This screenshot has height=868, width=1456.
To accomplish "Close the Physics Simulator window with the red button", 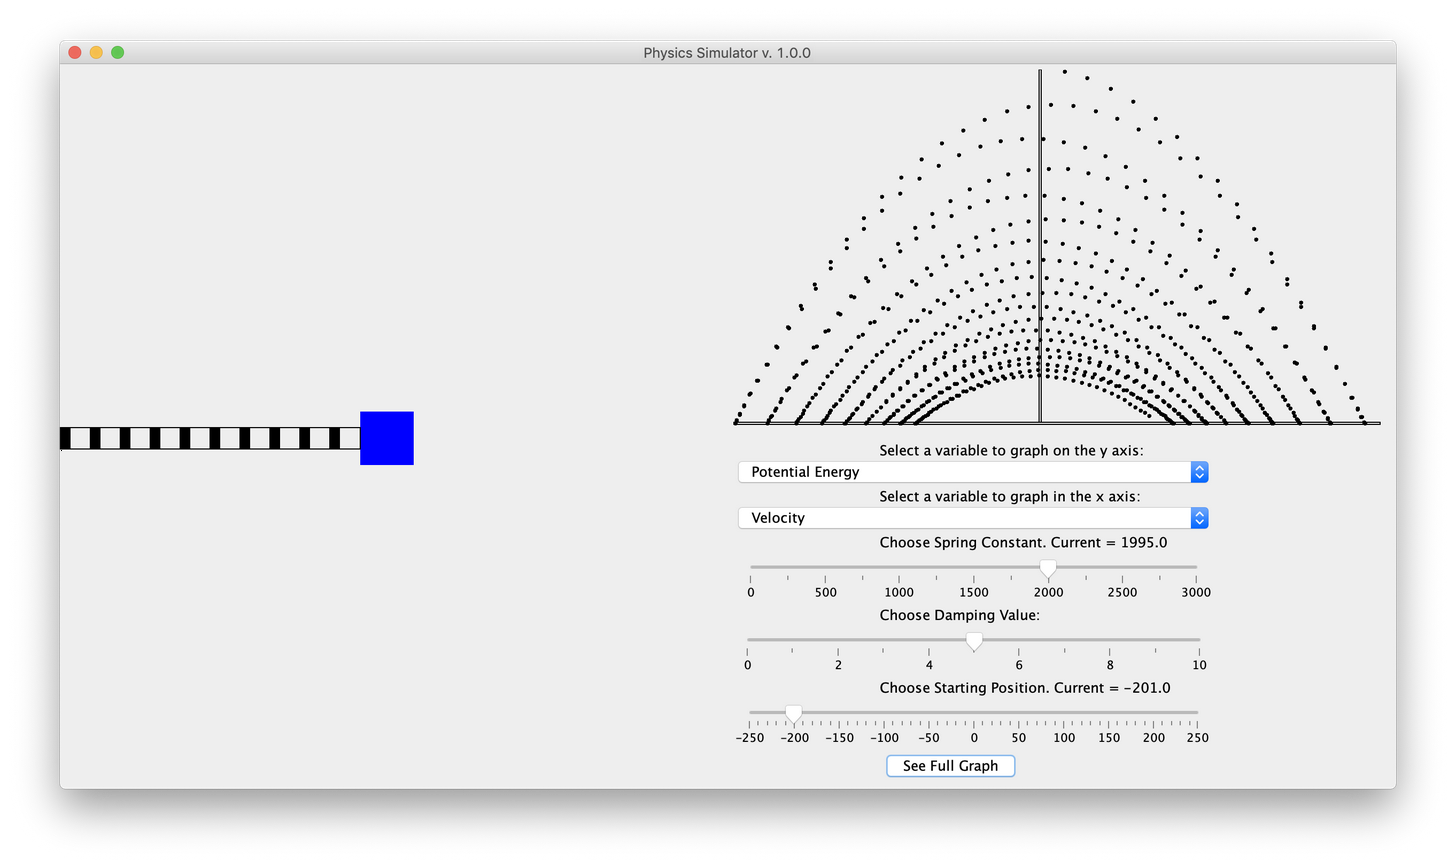I will pos(75,53).
